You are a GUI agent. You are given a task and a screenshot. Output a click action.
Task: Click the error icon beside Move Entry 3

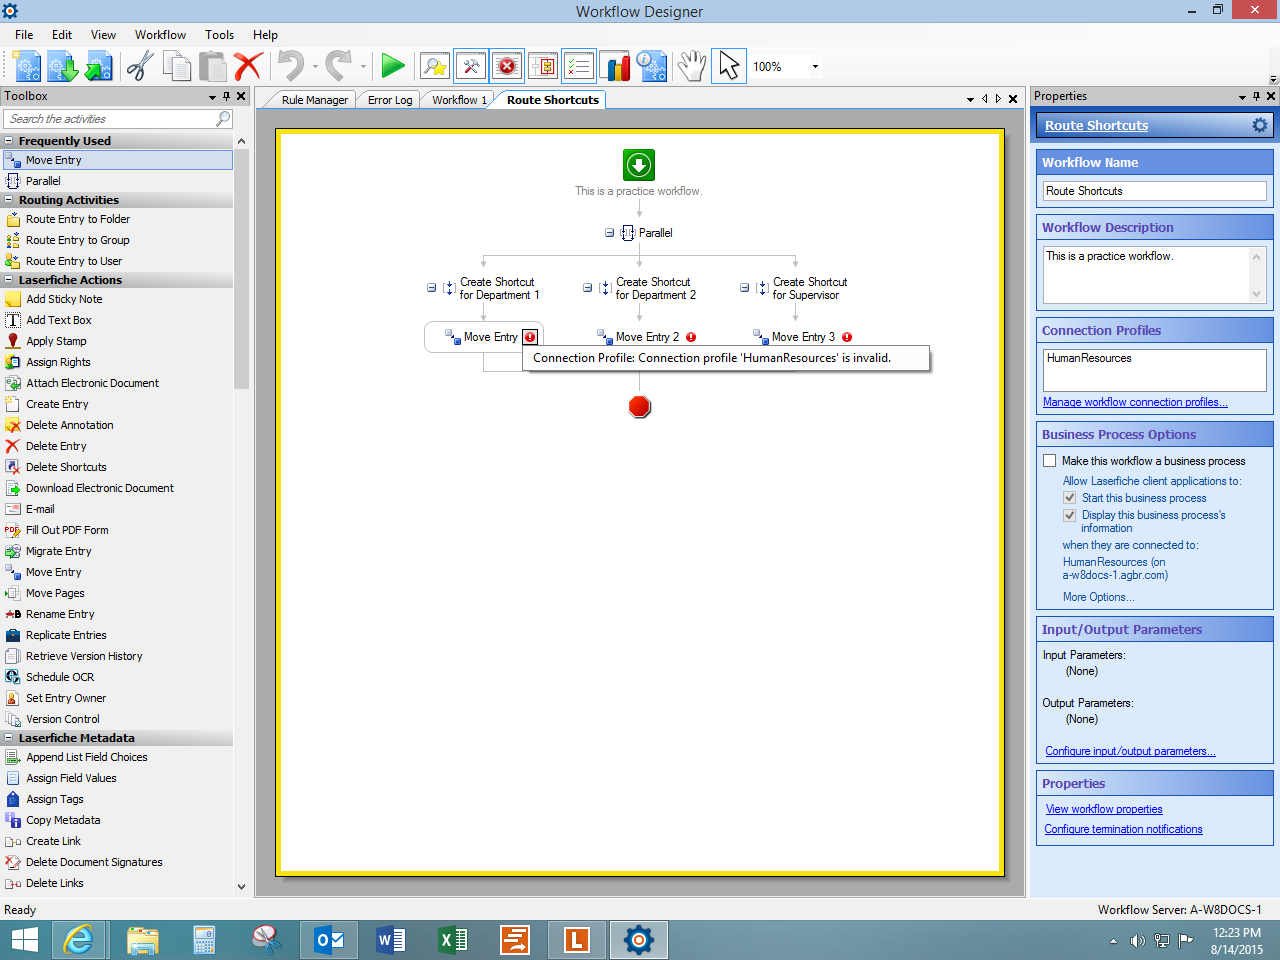click(847, 337)
